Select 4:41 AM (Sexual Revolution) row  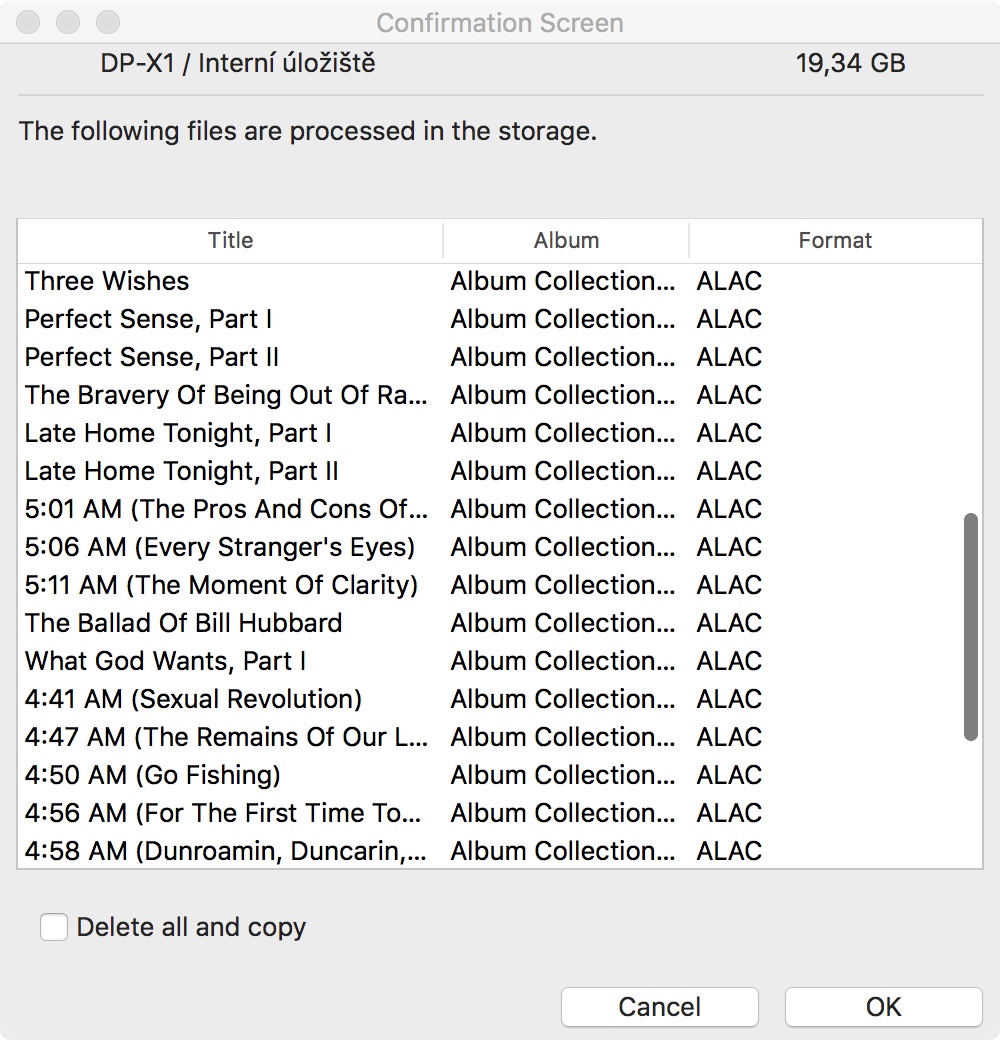click(193, 699)
